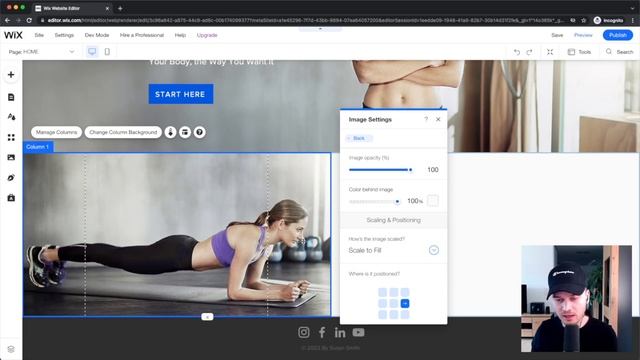Open the Tools panel

click(579, 52)
